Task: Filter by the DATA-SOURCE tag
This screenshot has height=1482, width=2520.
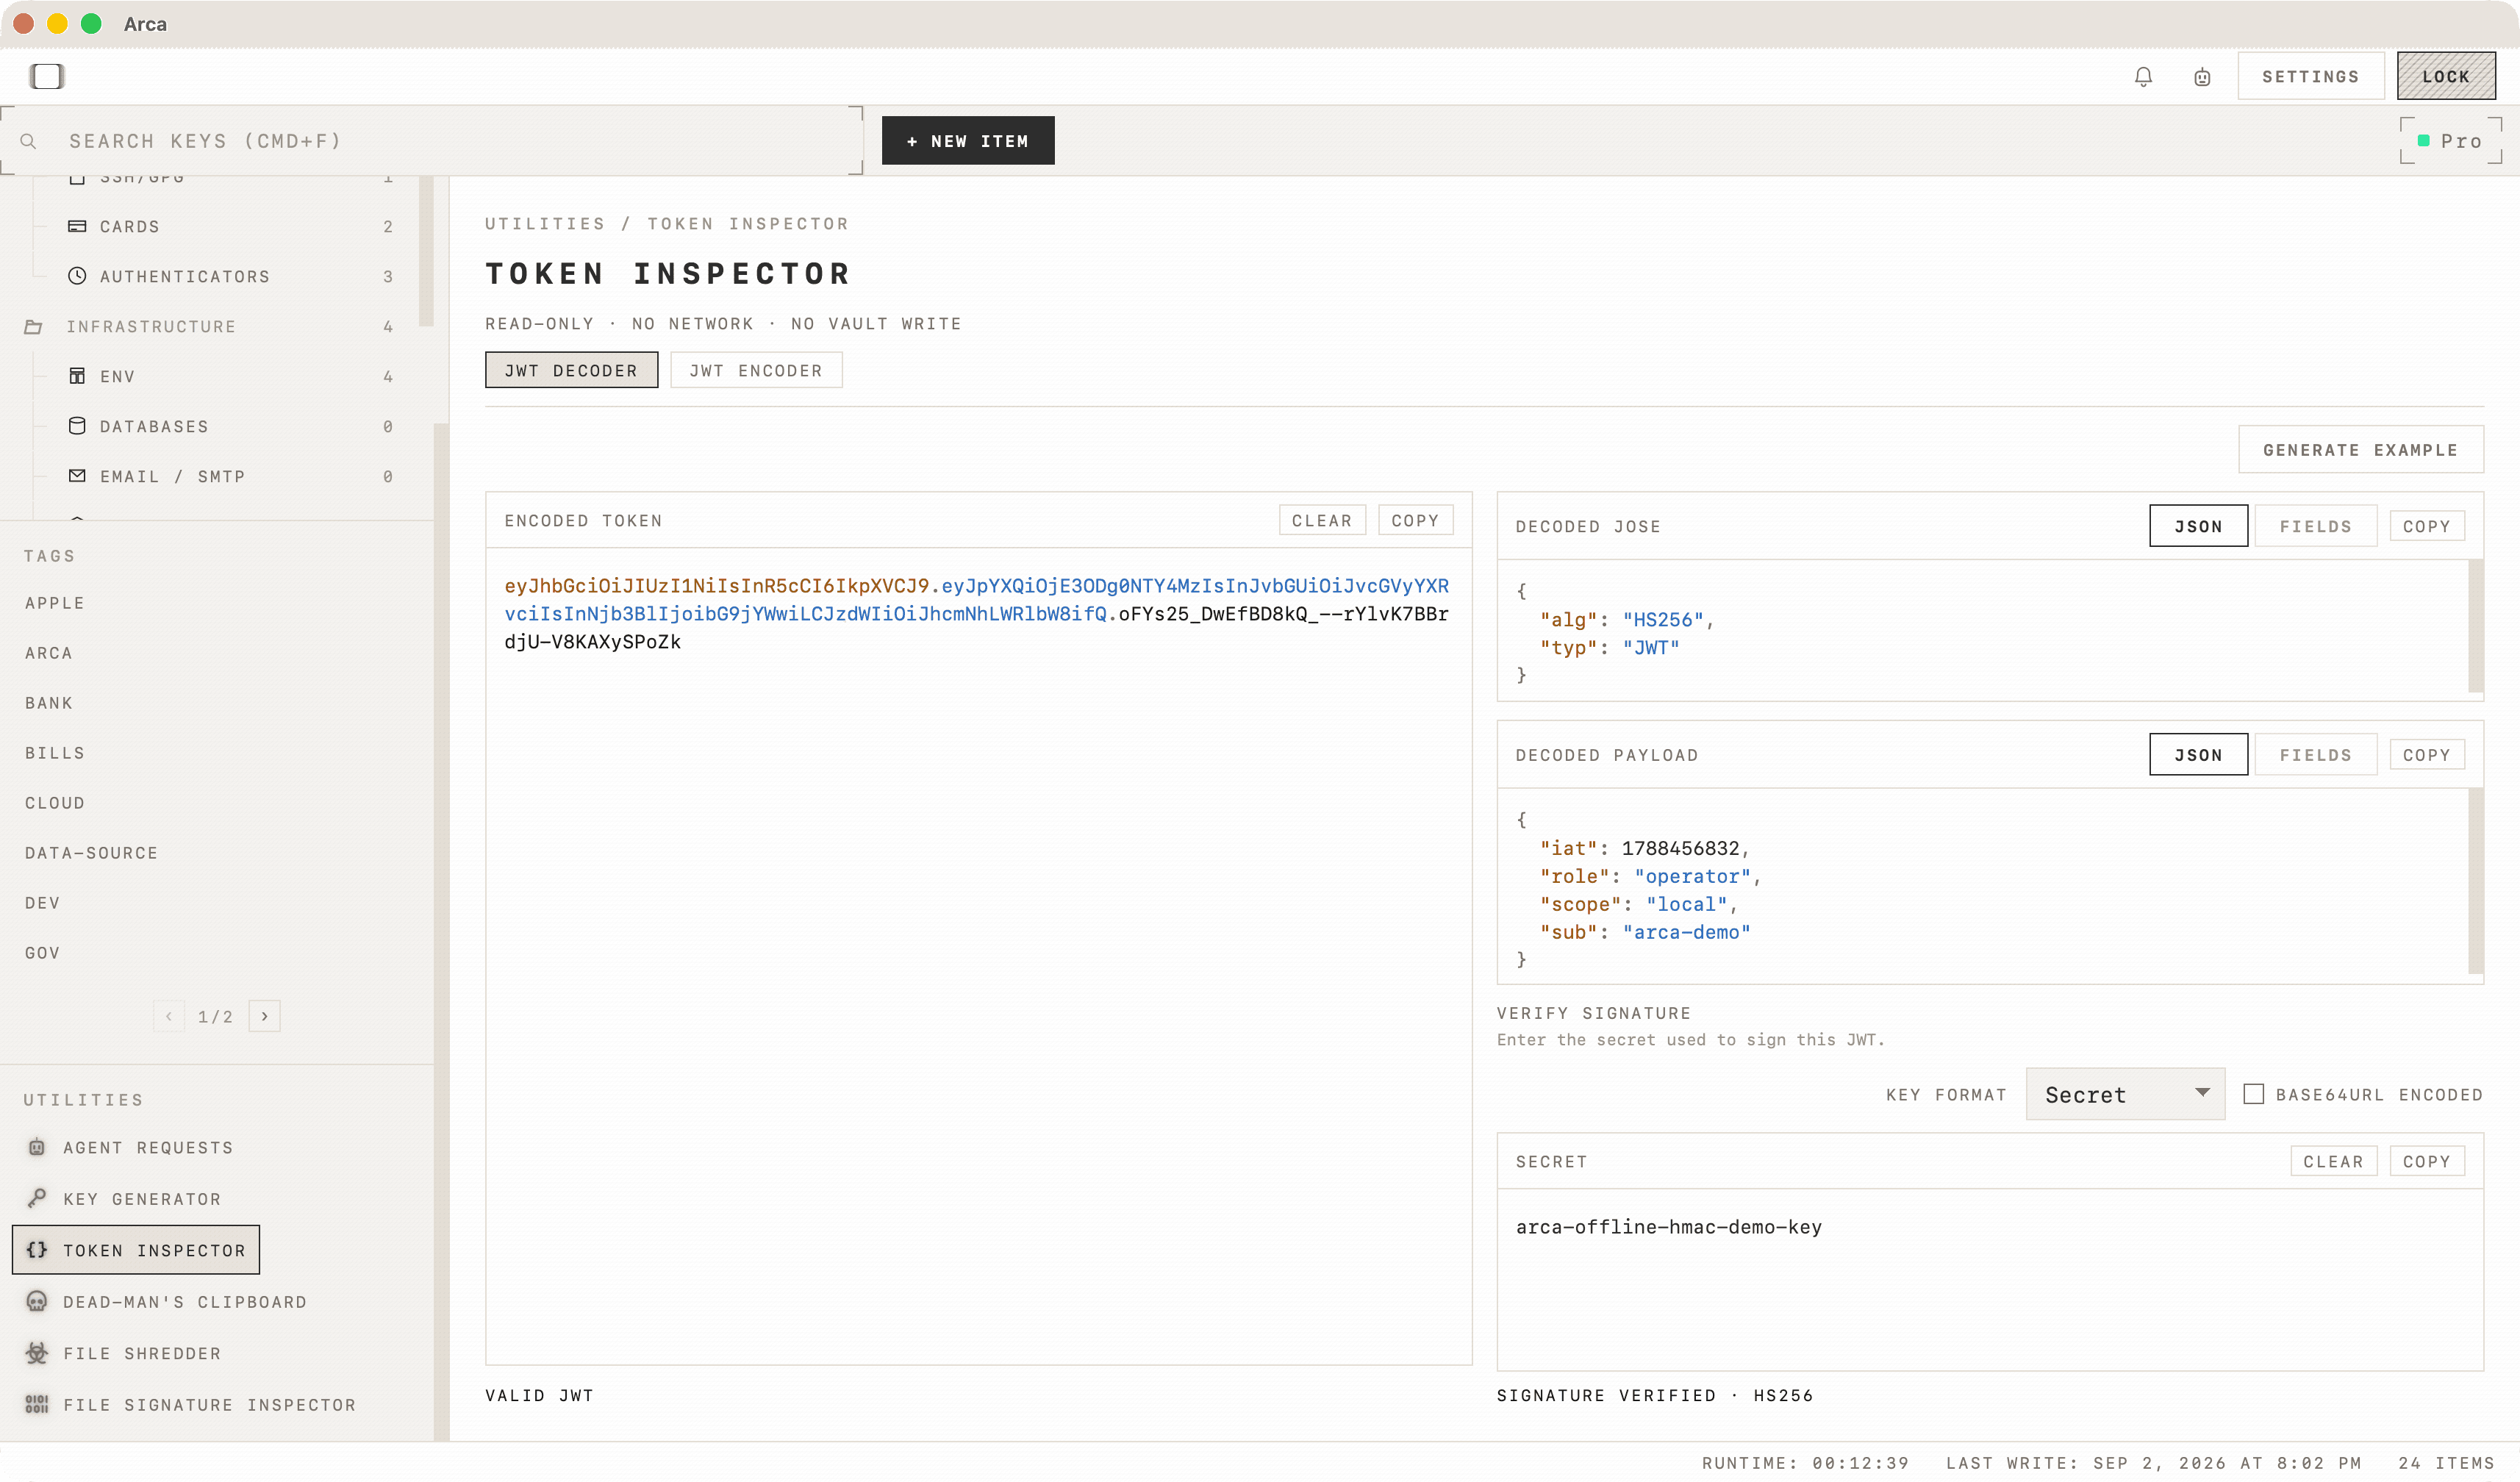Action: click(x=91, y=853)
